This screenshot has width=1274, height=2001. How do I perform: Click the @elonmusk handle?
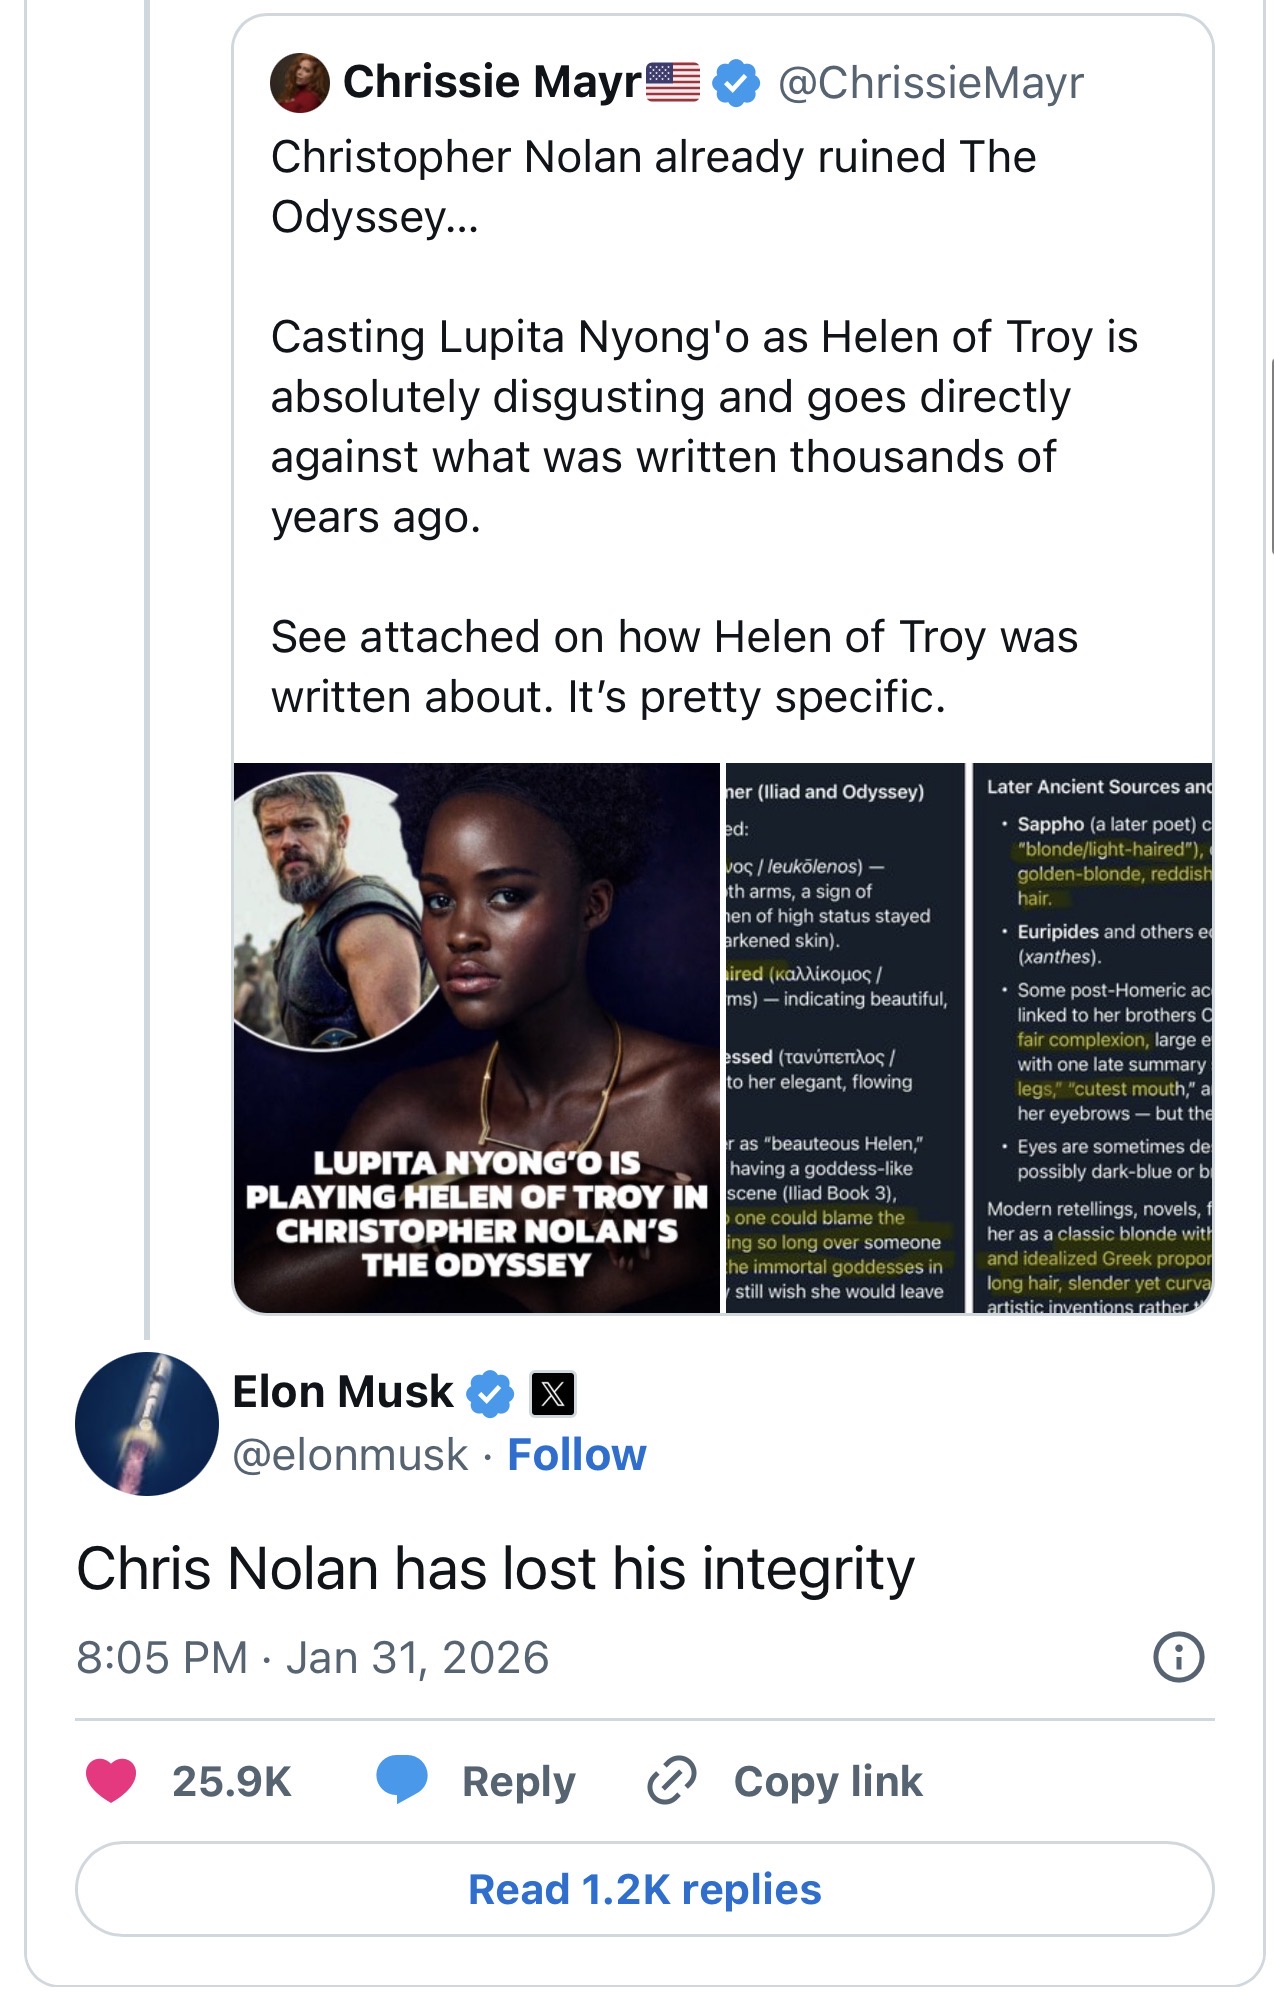pos(350,1455)
